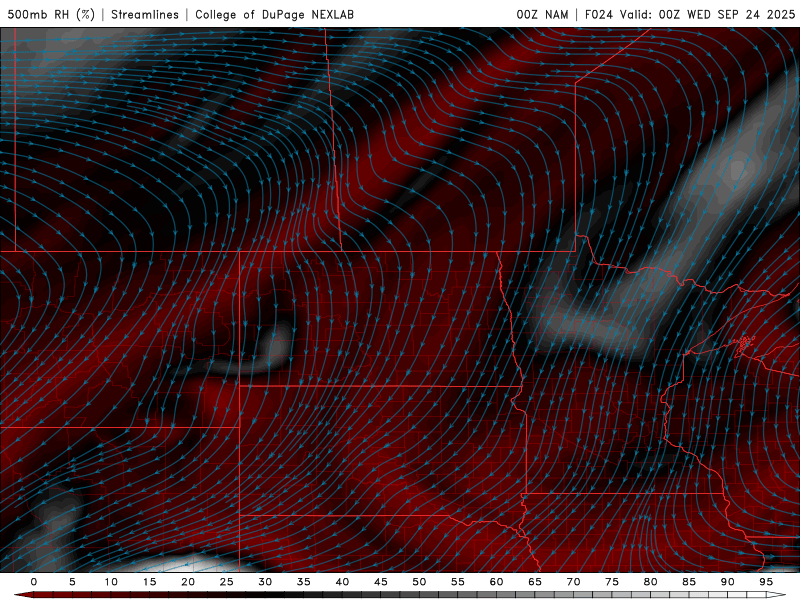The image size is (800, 600).
Task: Click the colorbar label '75'
Action: point(612,582)
